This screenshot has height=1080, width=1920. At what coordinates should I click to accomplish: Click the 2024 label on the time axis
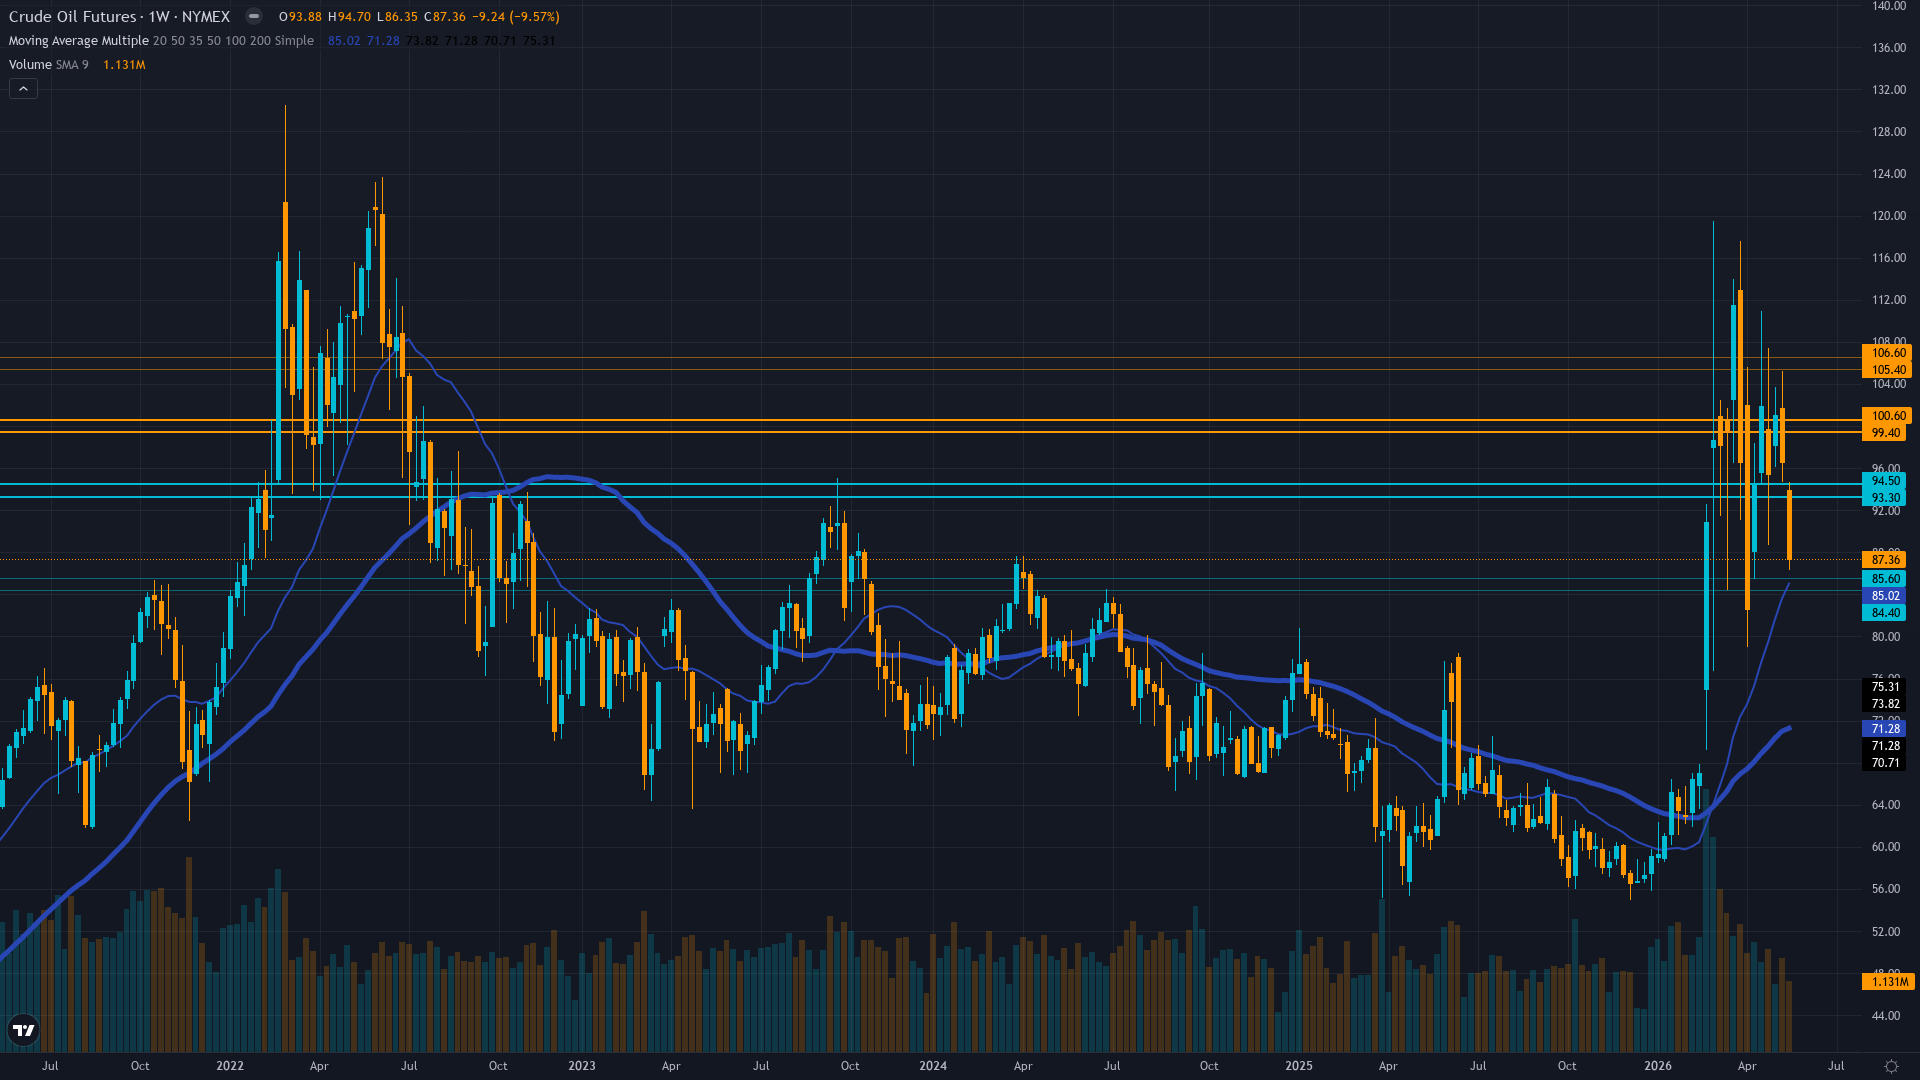(x=933, y=1066)
